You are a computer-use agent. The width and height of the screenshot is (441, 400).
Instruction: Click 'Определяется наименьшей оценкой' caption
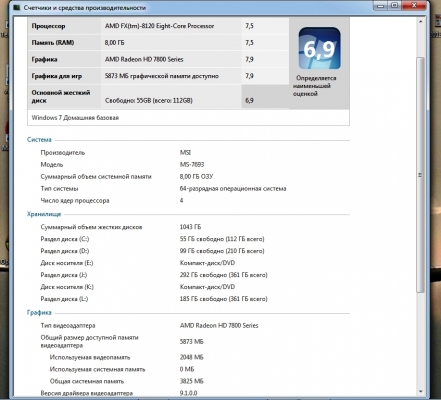pos(315,86)
